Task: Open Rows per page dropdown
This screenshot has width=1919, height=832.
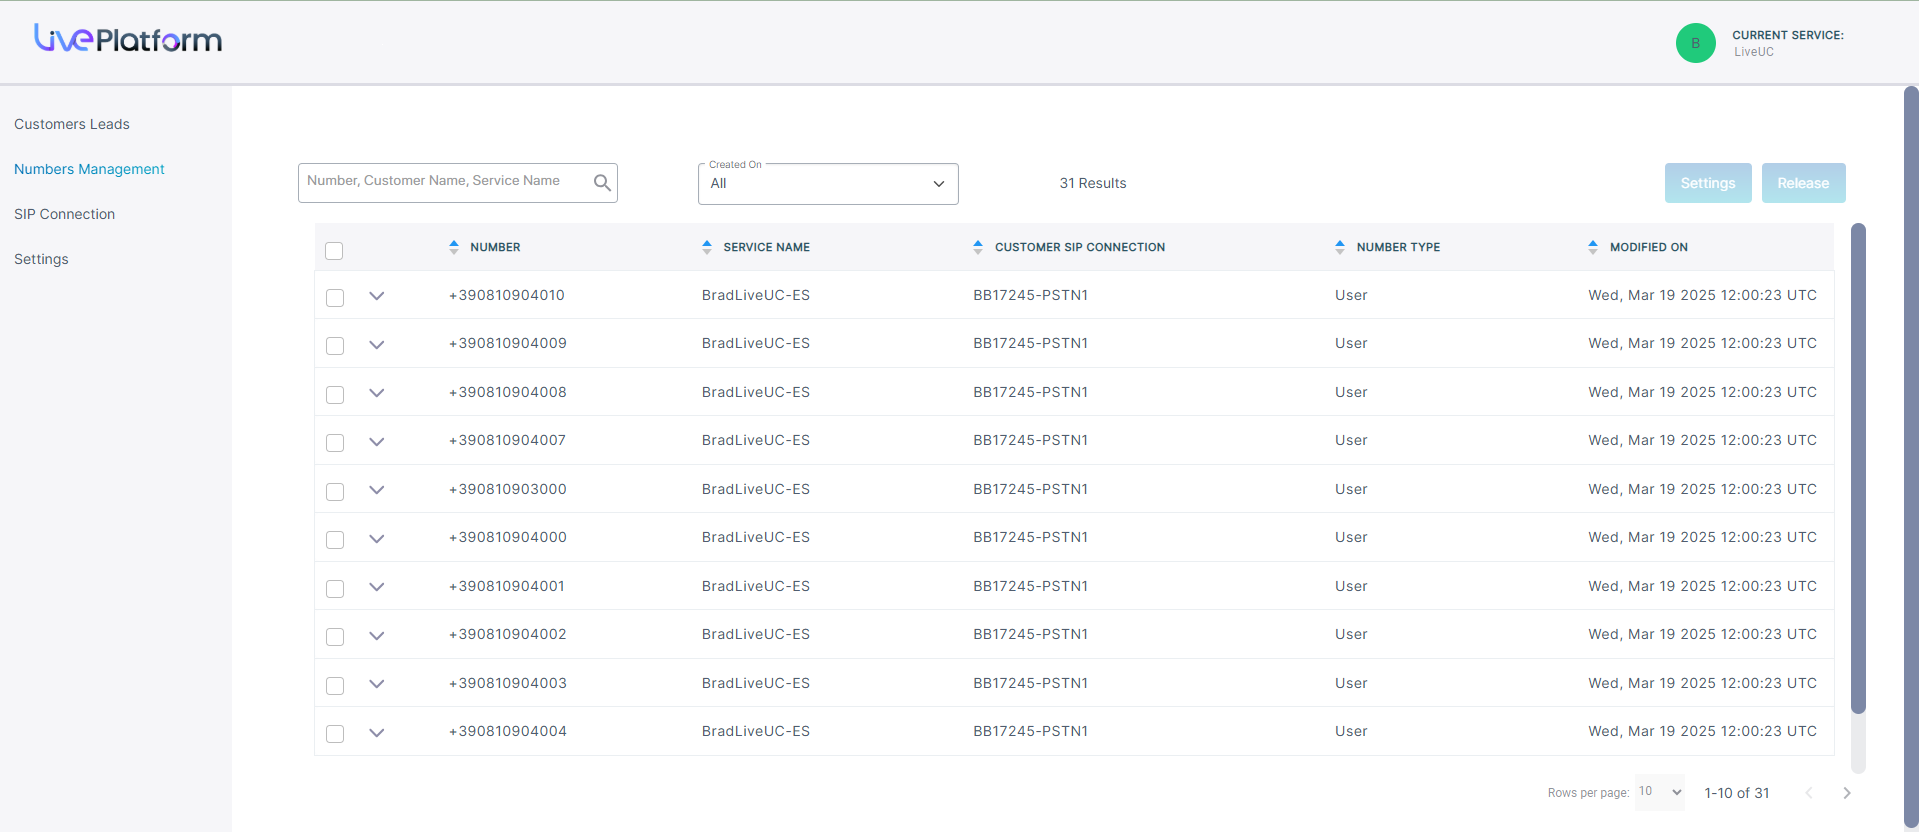Action: [1659, 792]
